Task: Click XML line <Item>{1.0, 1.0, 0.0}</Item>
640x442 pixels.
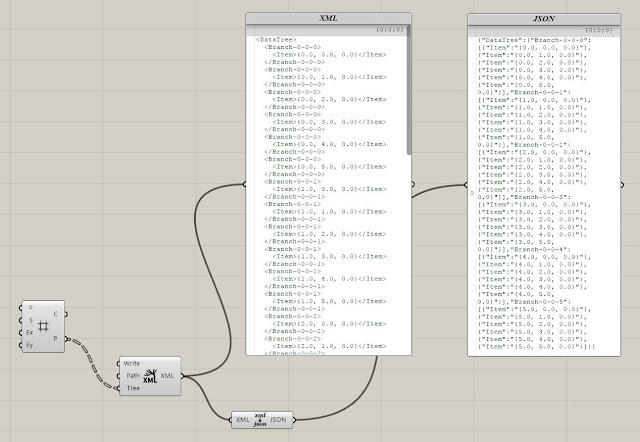Action: click(329, 212)
